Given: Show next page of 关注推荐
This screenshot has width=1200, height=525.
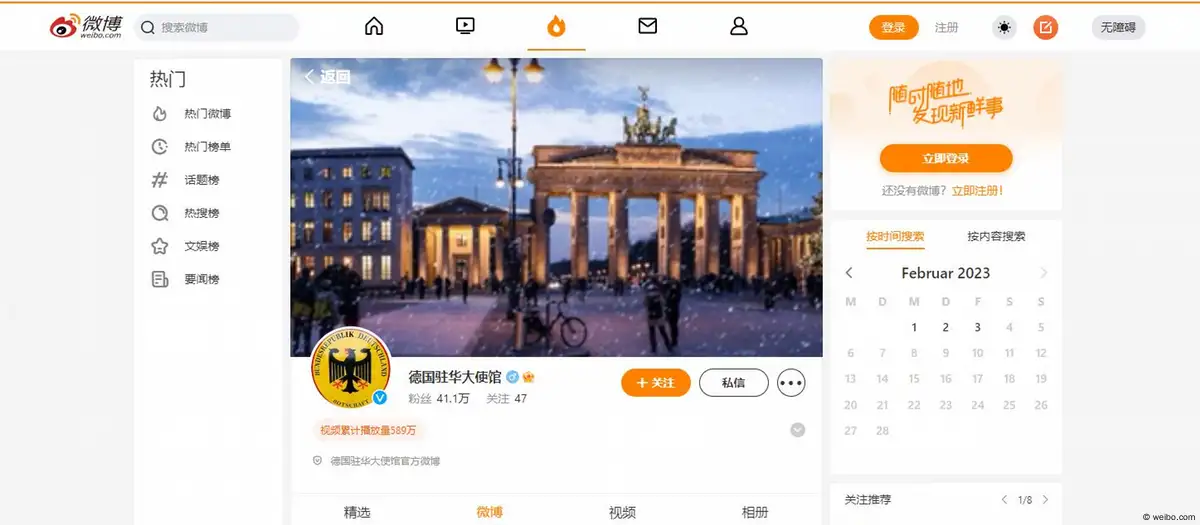Looking at the screenshot, I should [1046, 499].
